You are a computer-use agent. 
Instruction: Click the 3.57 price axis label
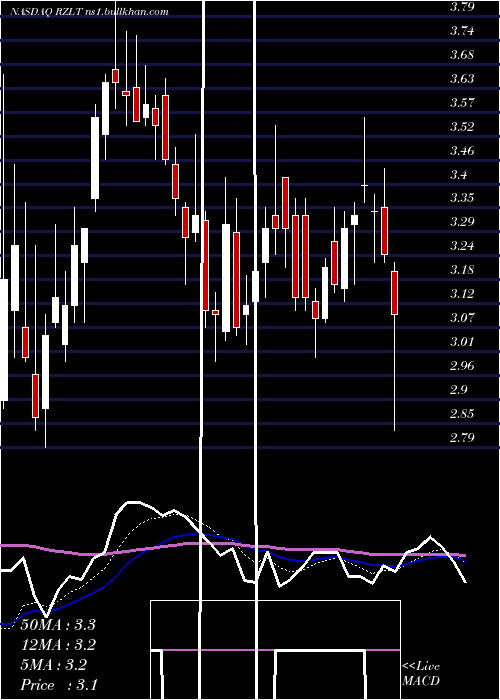tap(462, 103)
